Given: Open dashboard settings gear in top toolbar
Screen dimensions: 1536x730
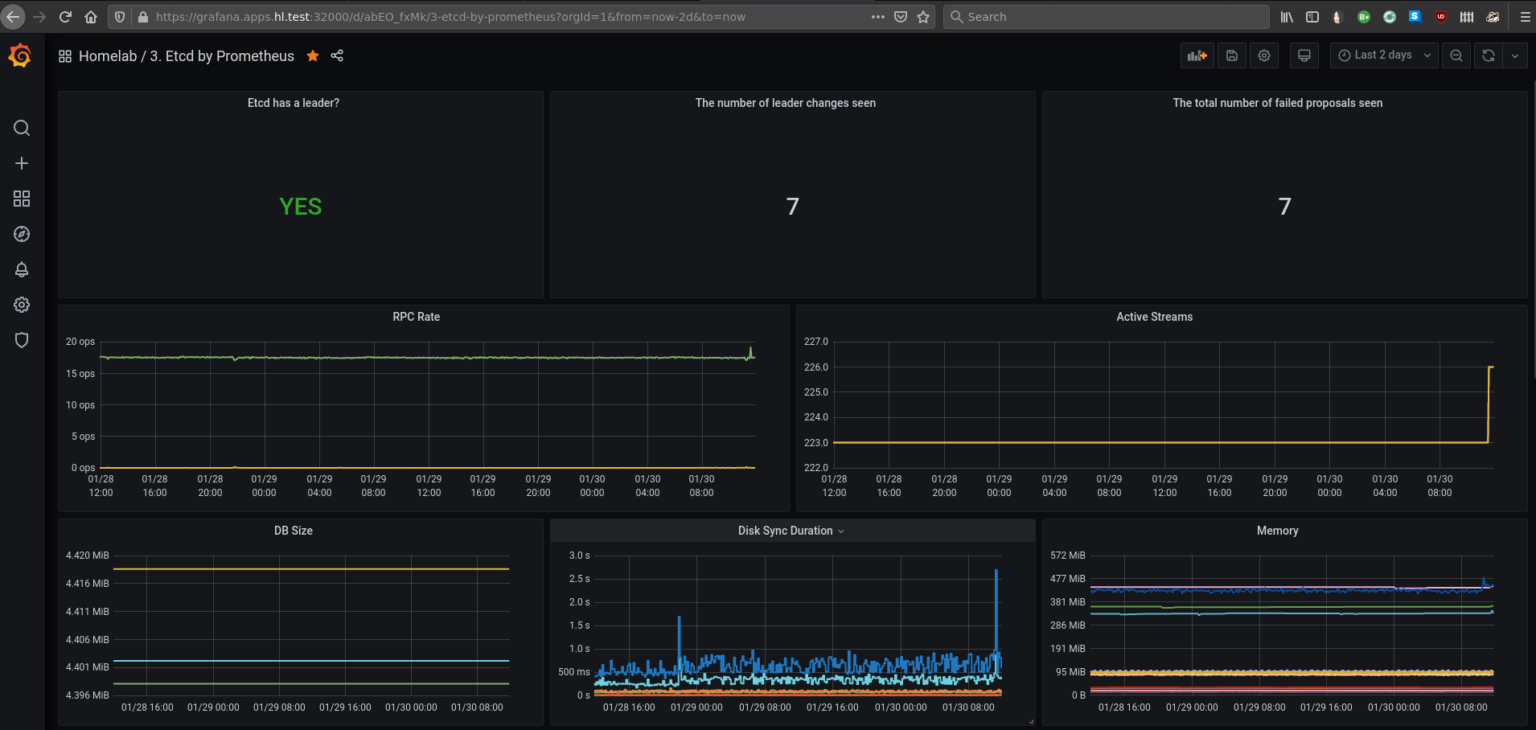Looking at the screenshot, I should (1264, 55).
